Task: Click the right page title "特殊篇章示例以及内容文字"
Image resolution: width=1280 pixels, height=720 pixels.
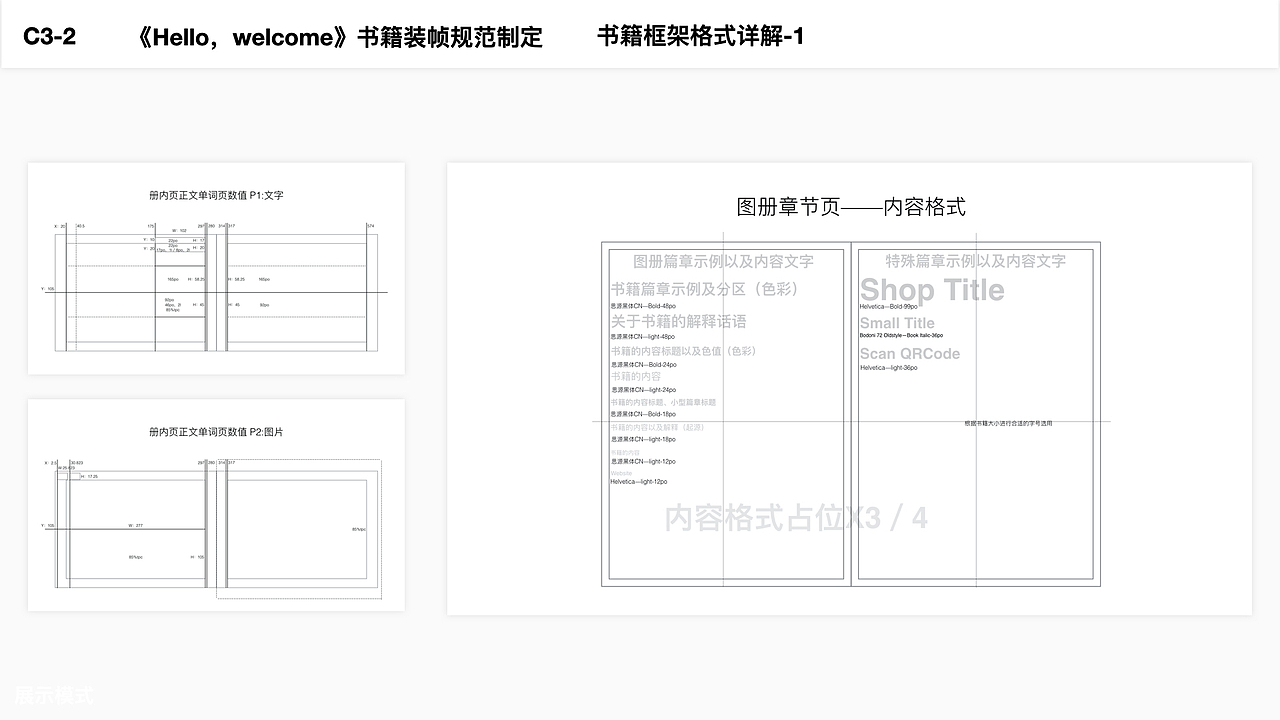Action: [976, 261]
